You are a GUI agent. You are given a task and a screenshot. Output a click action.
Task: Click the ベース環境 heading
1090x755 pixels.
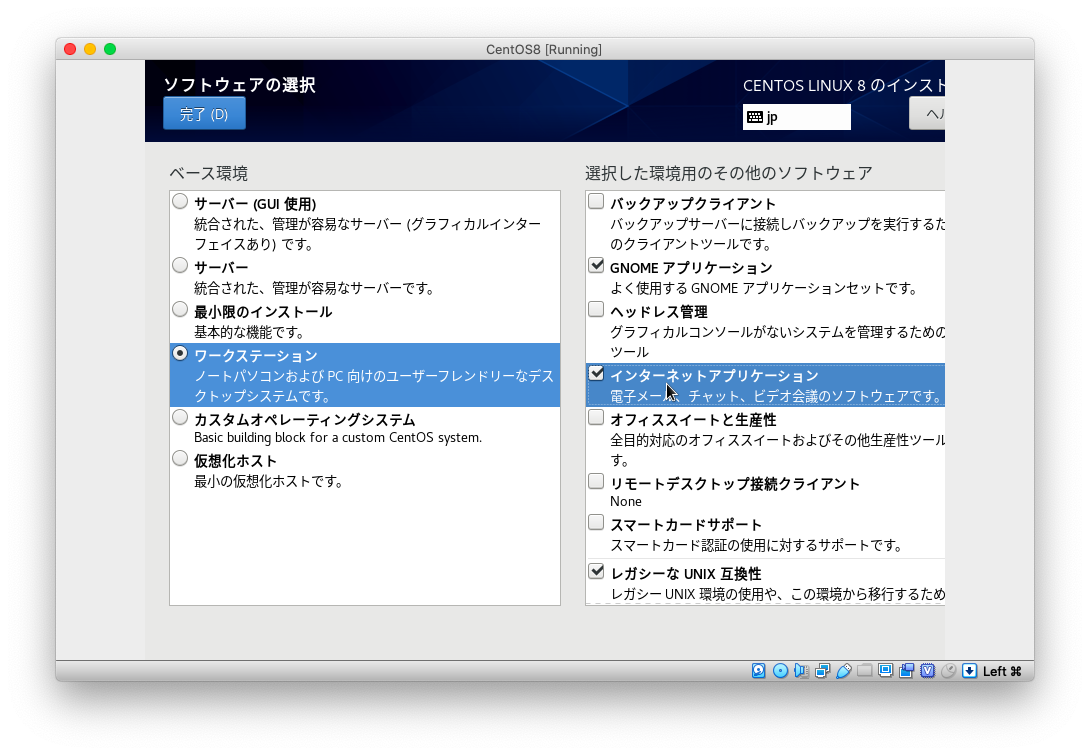coord(209,173)
